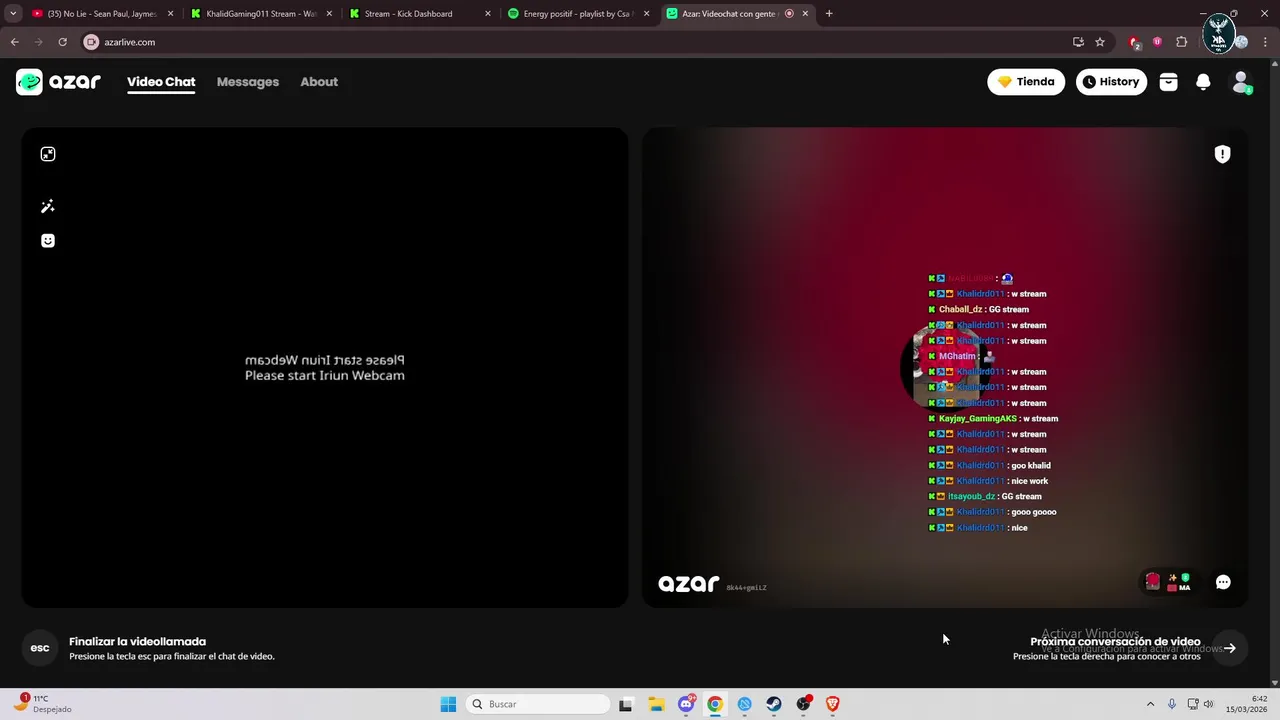This screenshot has width=1280, height=720.
Task: Close the Azar Videochat tab
Action: (x=805, y=14)
